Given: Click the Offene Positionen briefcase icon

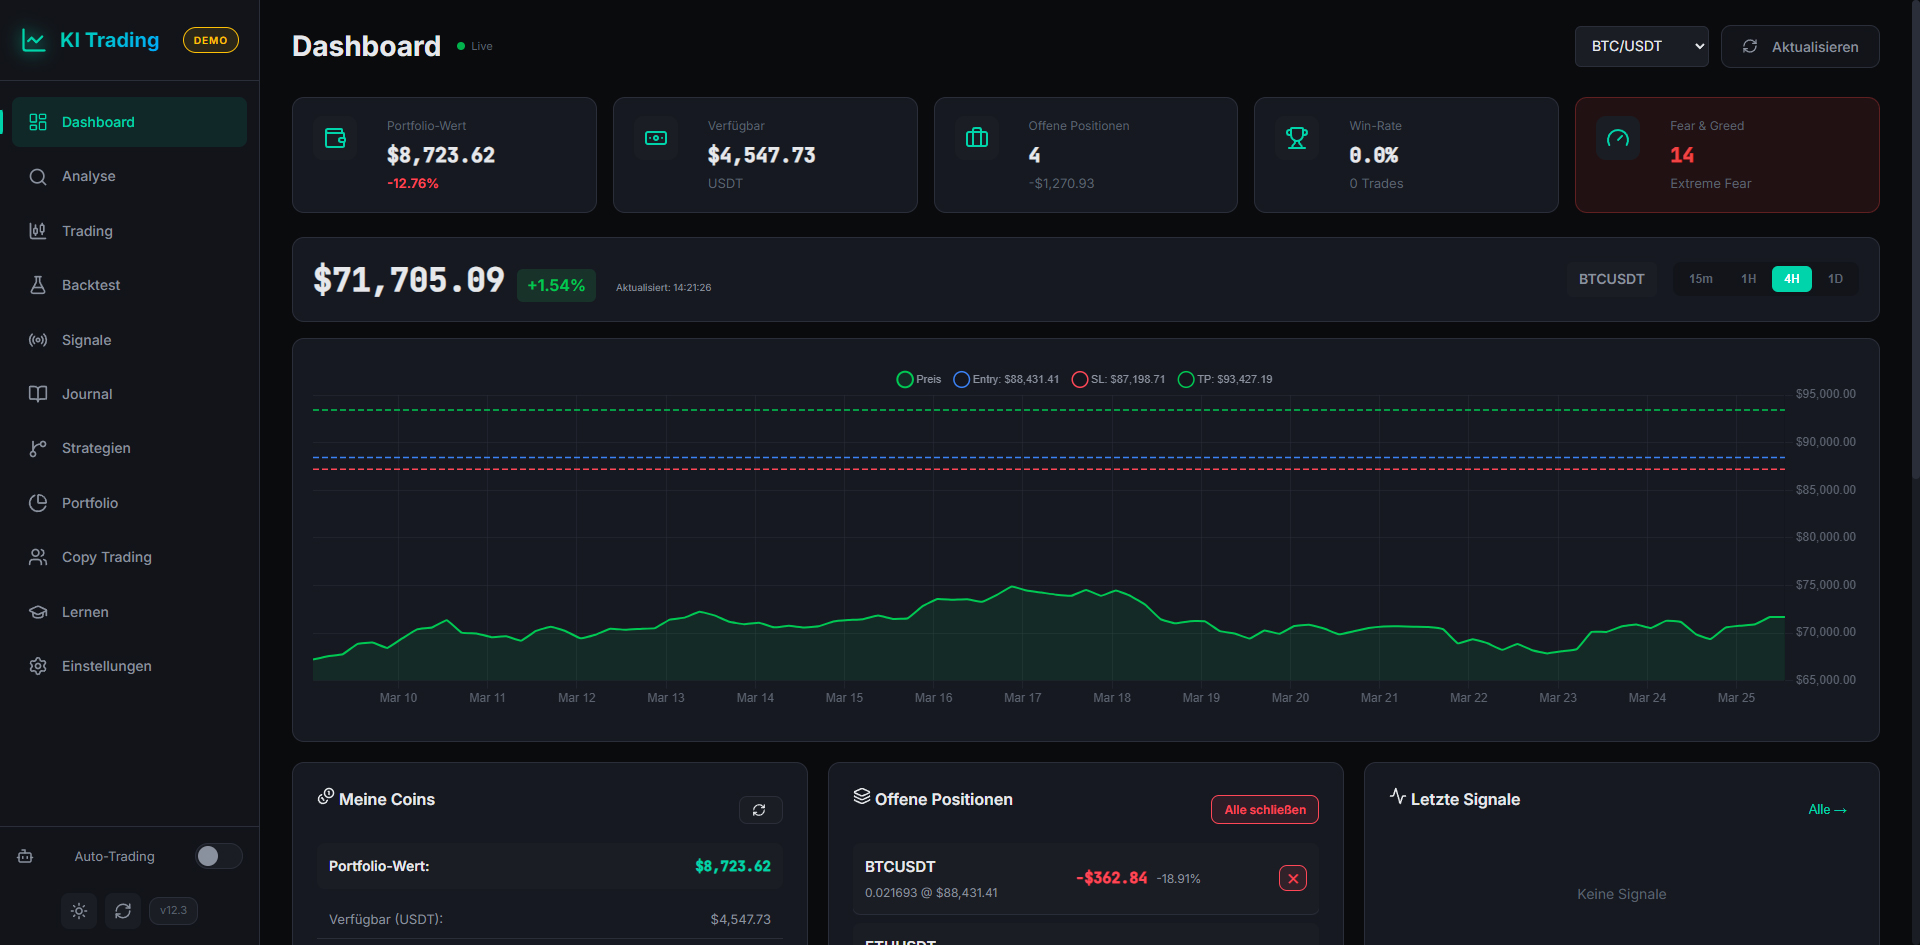Looking at the screenshot, I should tap(976, 139).
